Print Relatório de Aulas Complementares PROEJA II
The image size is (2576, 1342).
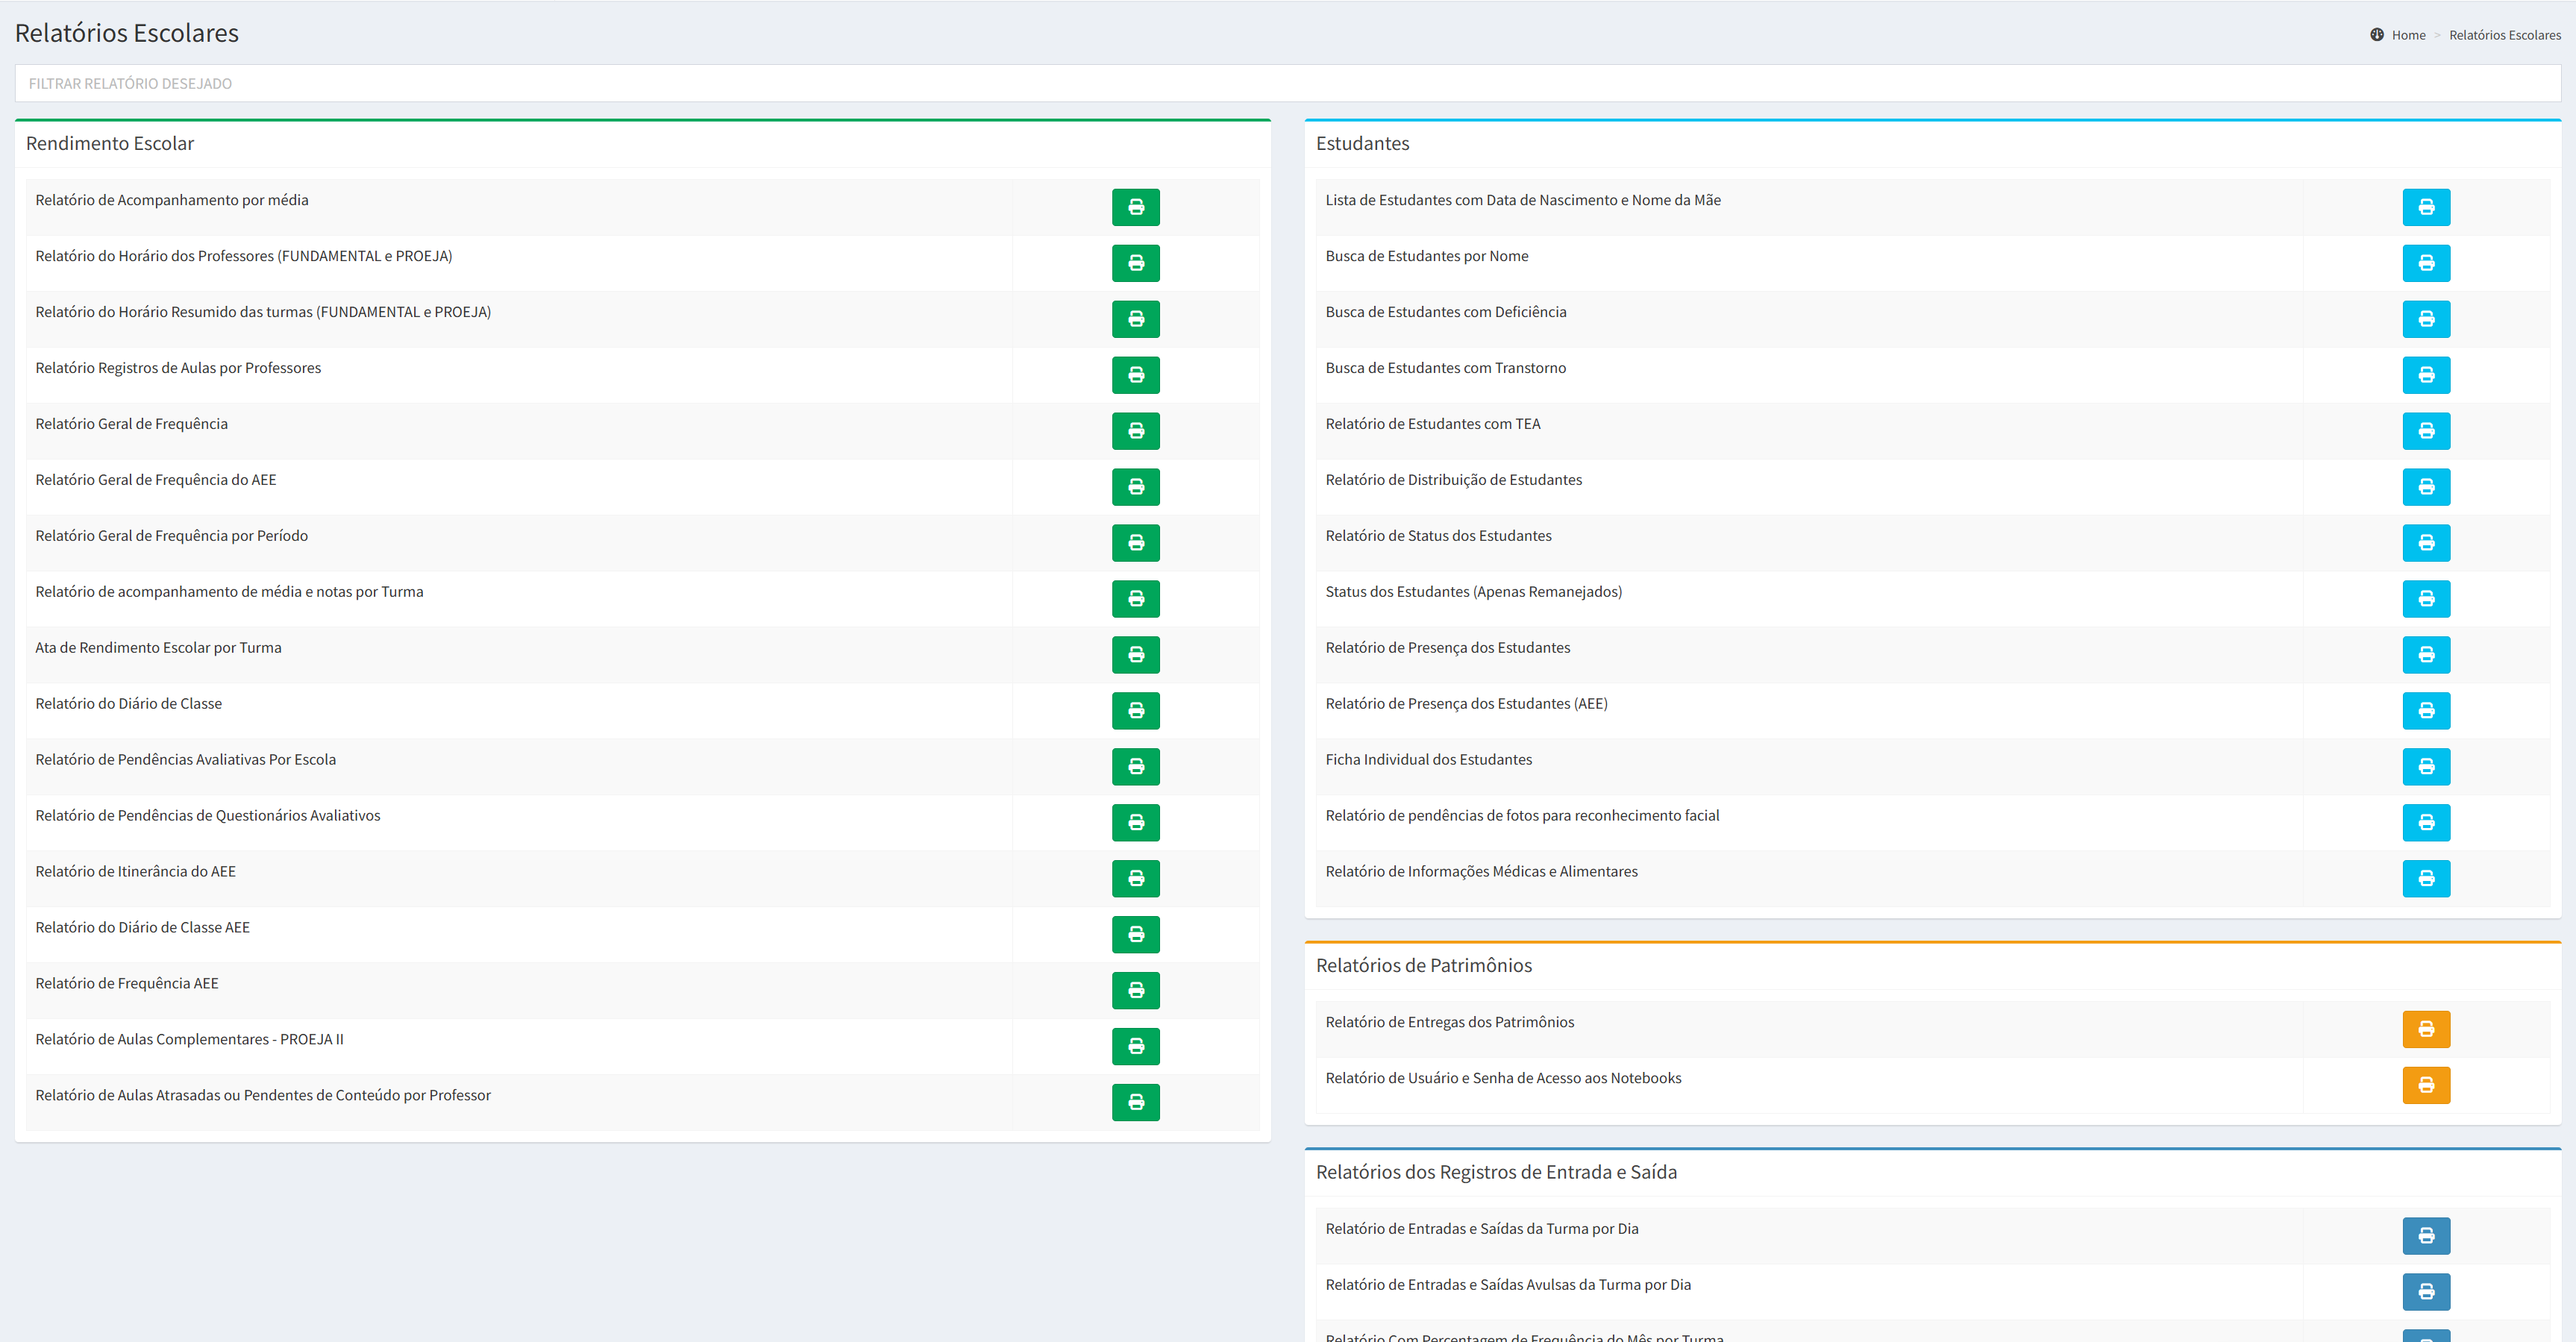click(1135, 1046)
